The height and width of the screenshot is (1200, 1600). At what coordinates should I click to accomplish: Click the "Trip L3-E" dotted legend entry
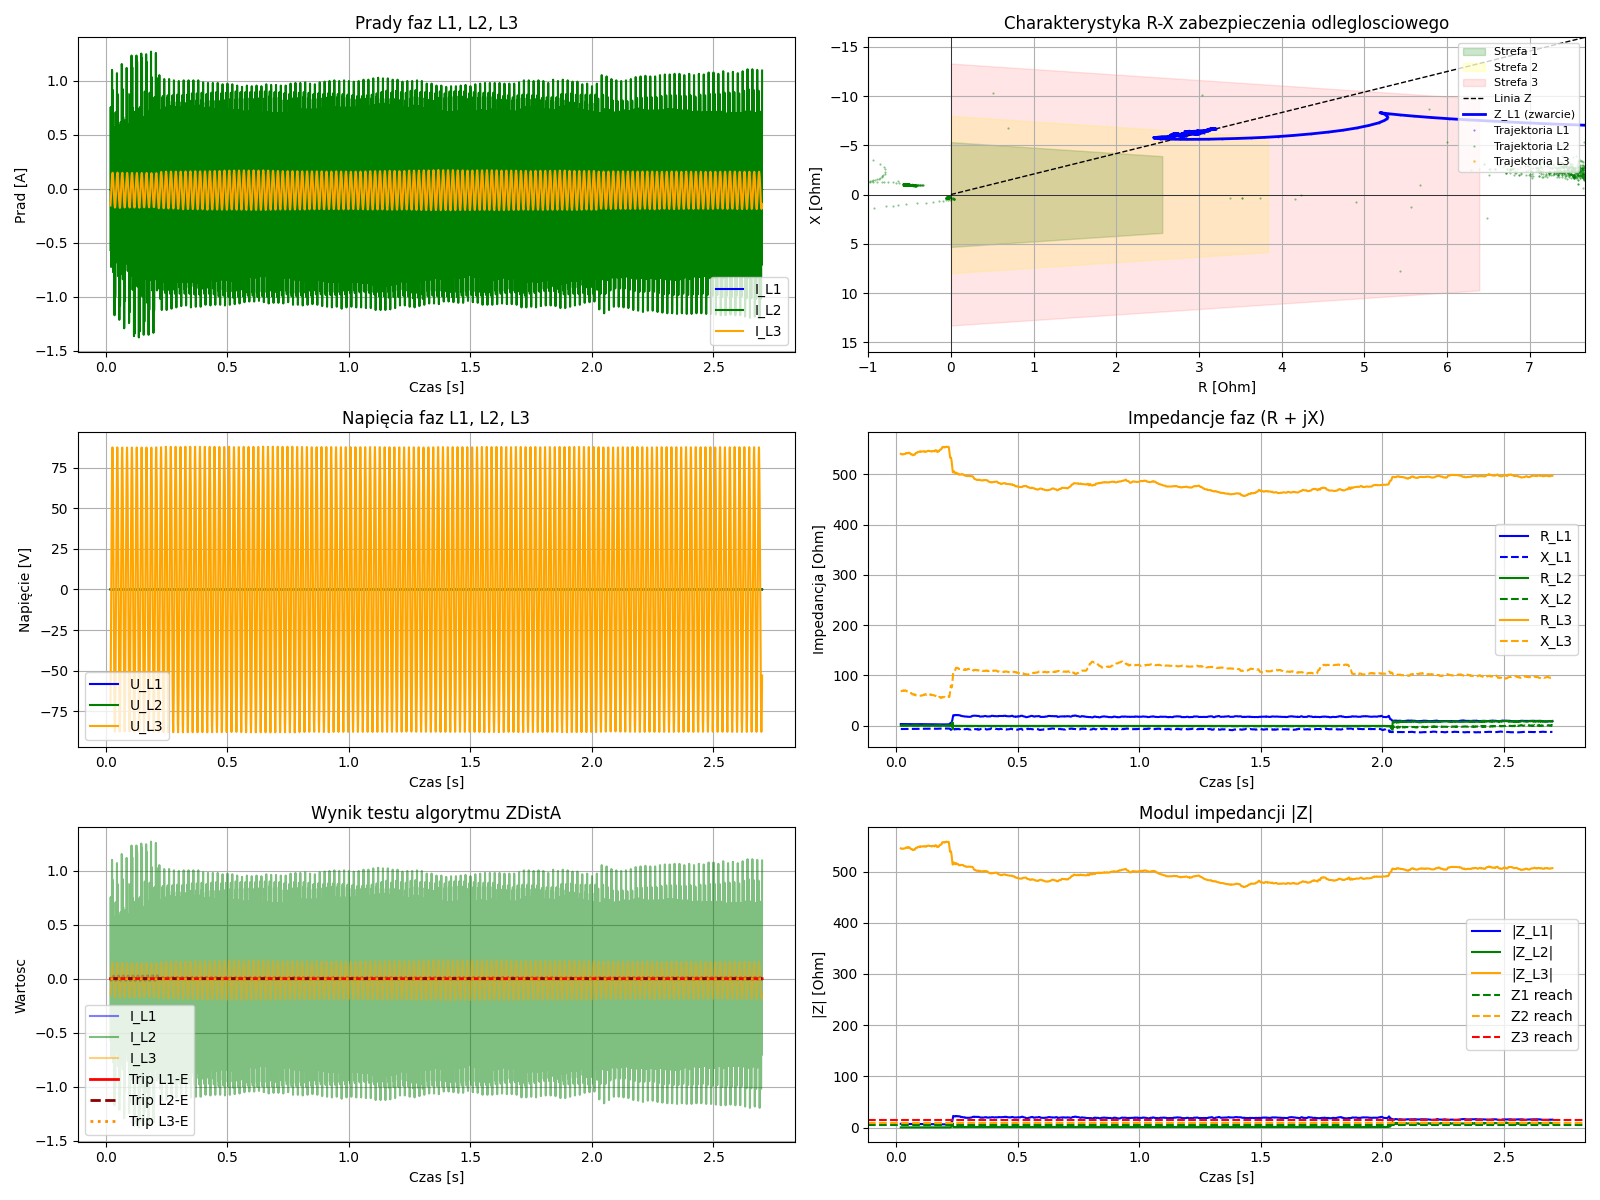pos(158,1121)
